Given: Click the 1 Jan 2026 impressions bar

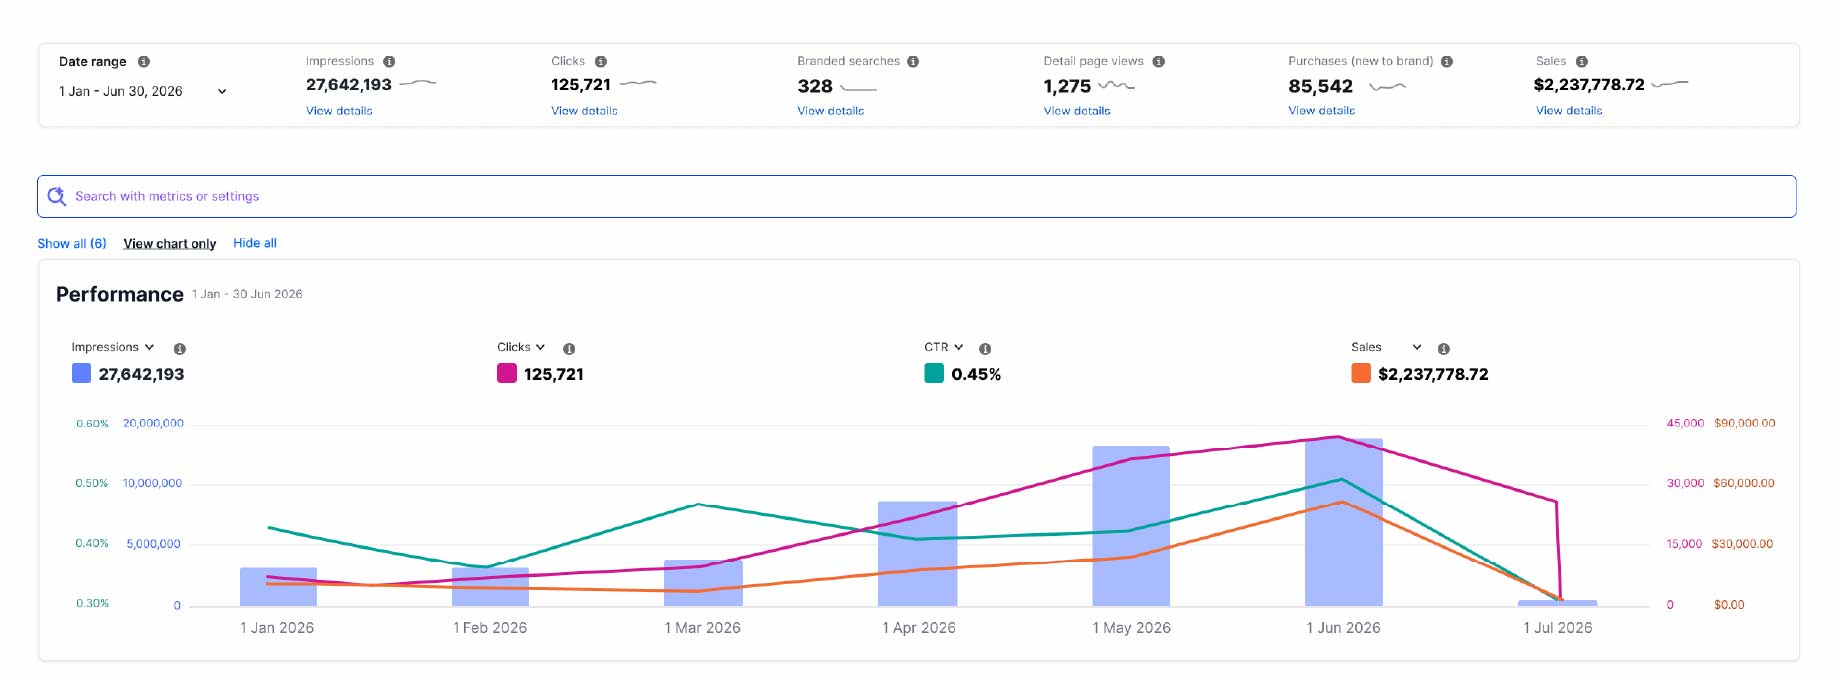Looking at the screenshot, I should (x=278, y=587).
